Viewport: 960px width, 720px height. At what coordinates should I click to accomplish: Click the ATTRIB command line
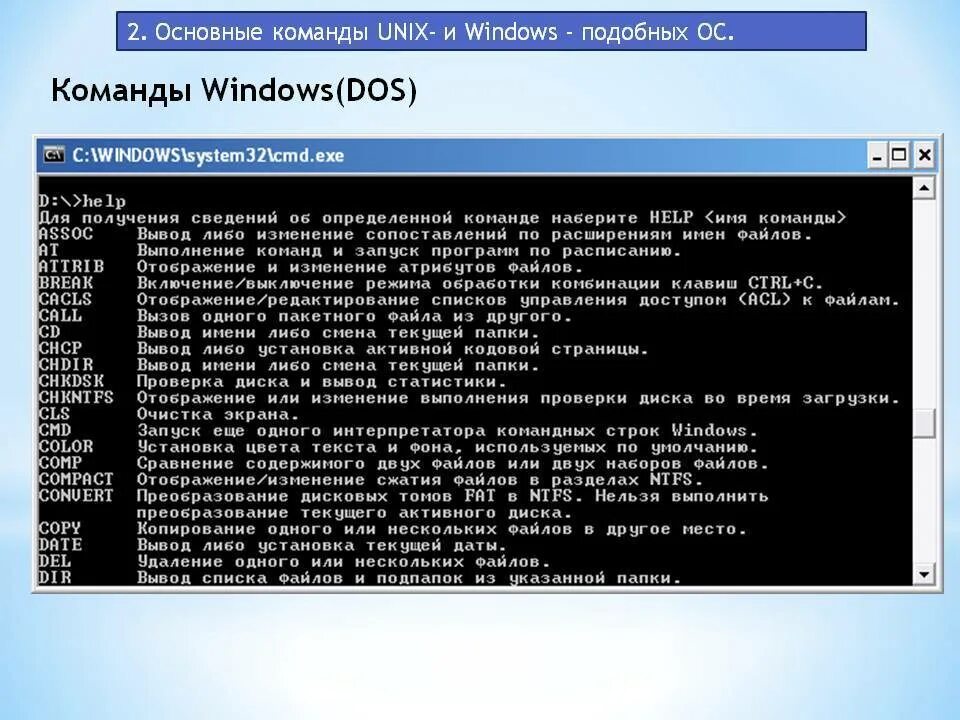pyautogui.click(x=310, y=267)
